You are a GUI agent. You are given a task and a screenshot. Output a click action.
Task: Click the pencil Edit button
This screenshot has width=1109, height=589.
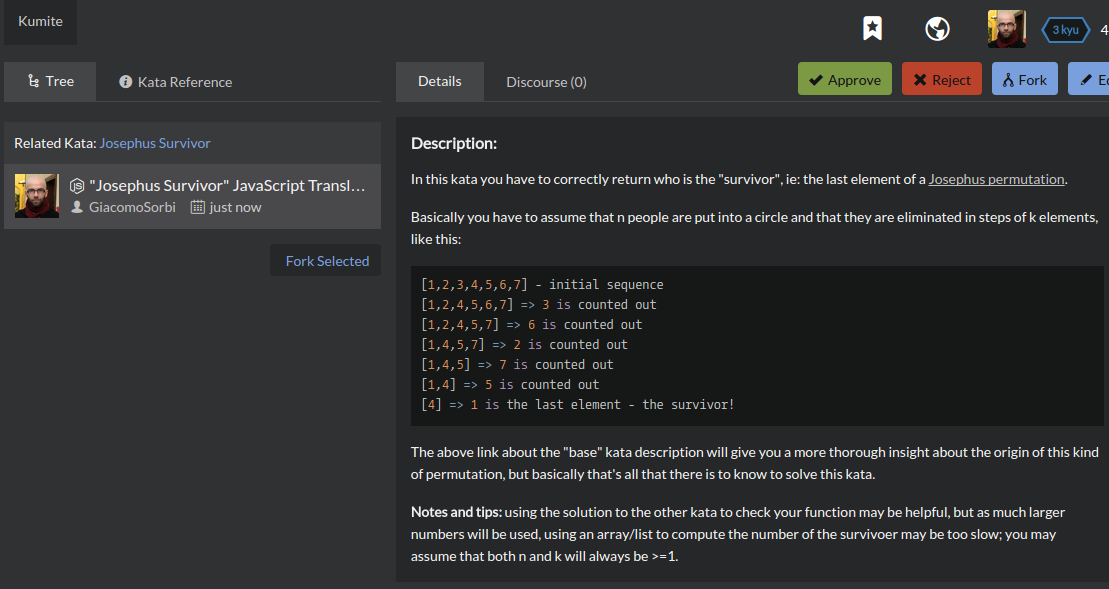pos(1090,80)
